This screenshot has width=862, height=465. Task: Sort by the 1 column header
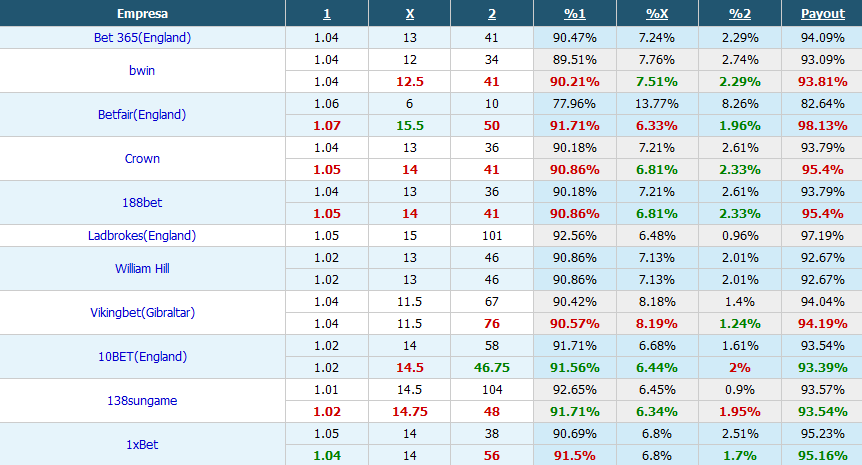[x=327, y=14]
